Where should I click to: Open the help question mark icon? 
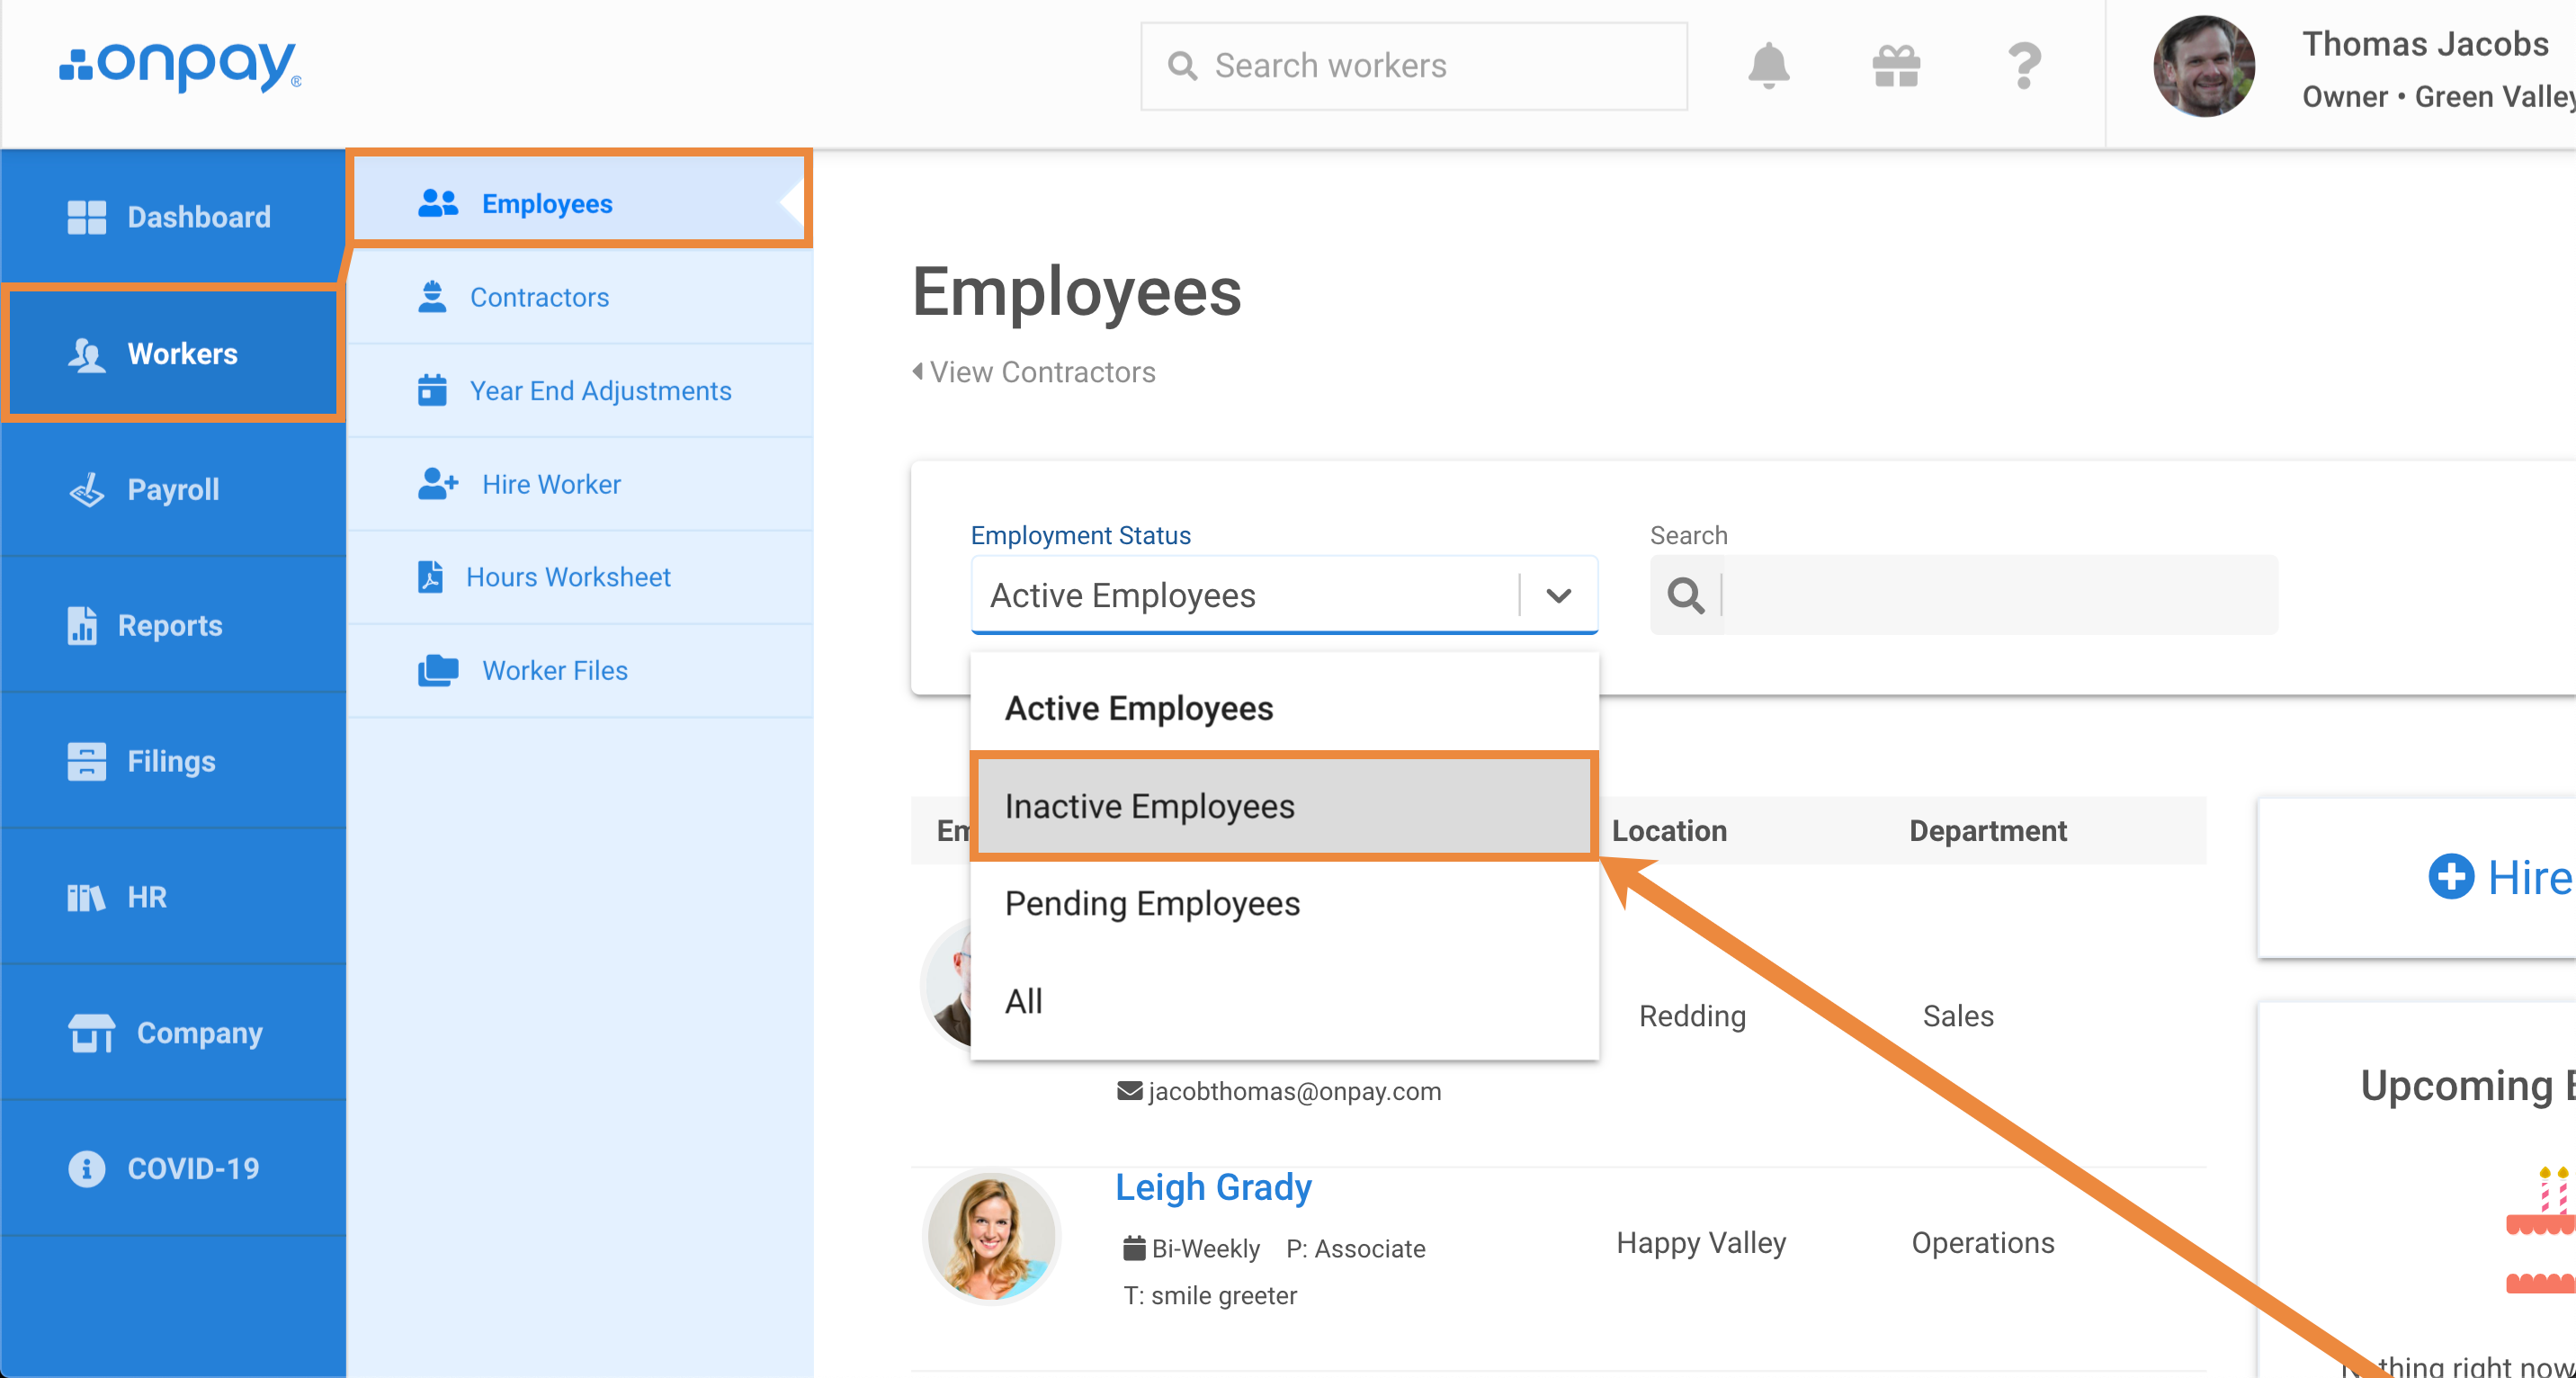[x=2024, y=66]
